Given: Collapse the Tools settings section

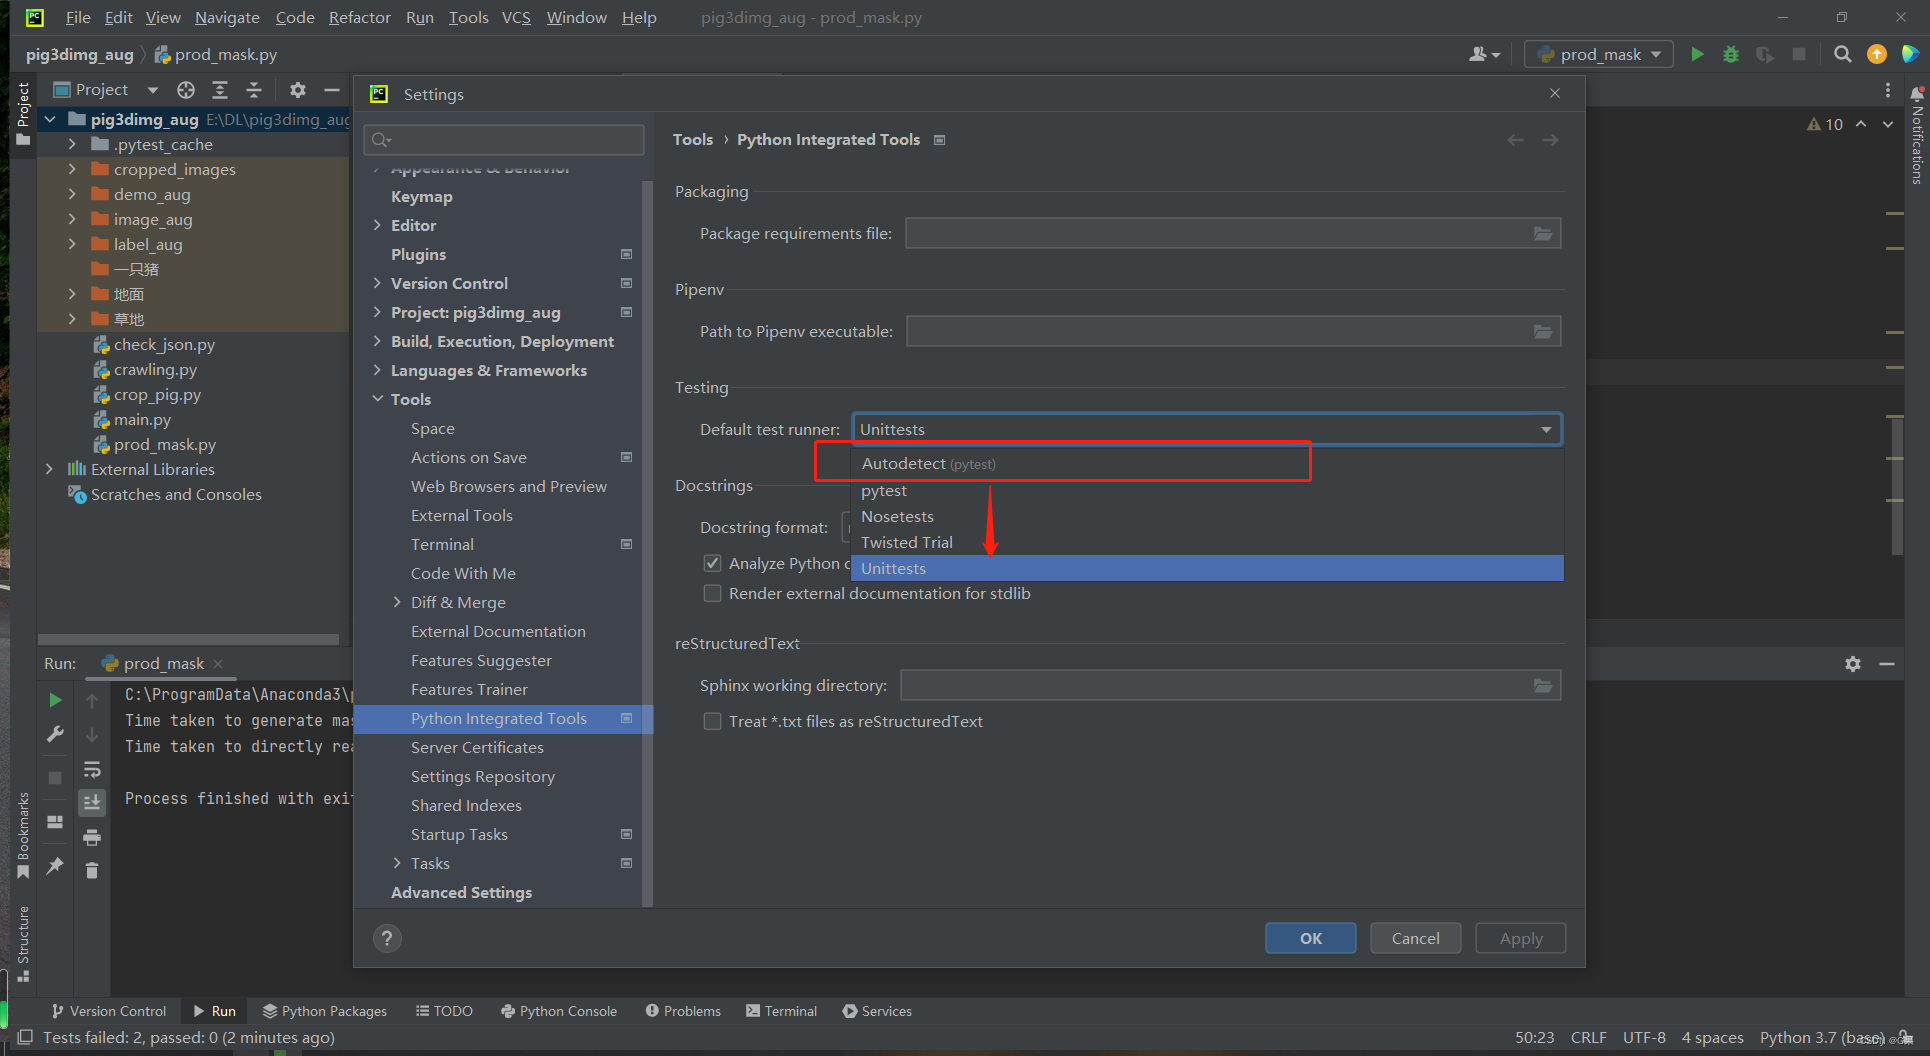Looking at the screenshot, I should [x=377, y=399].
